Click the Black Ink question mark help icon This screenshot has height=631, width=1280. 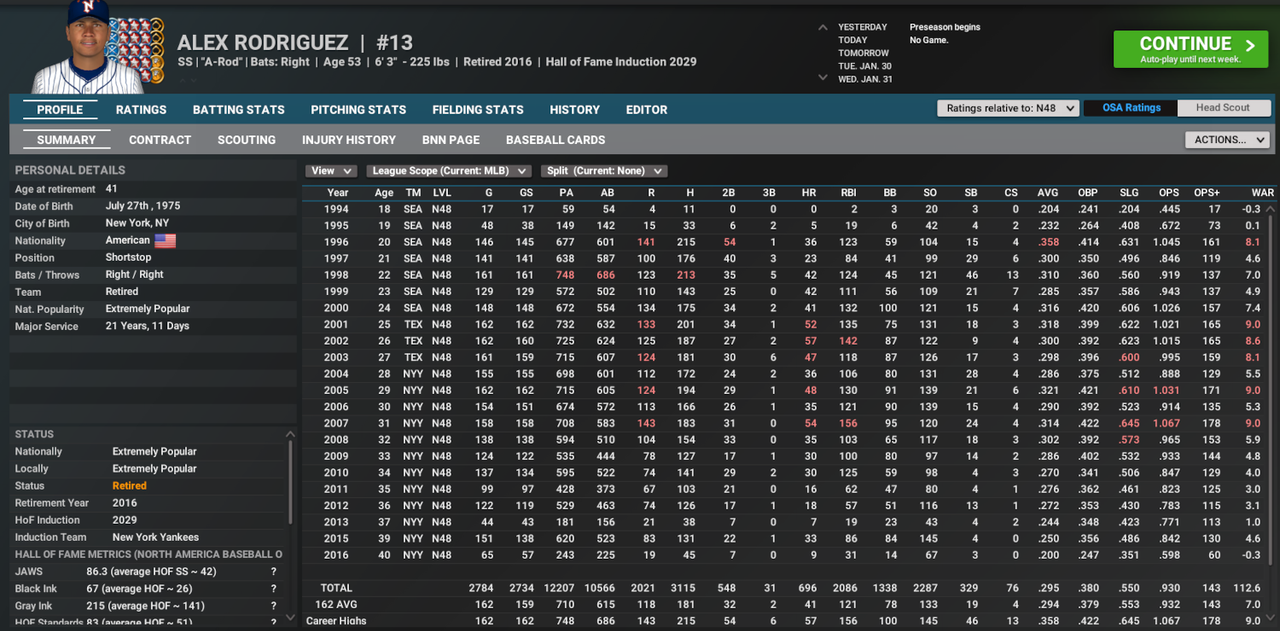coord(273,589)
